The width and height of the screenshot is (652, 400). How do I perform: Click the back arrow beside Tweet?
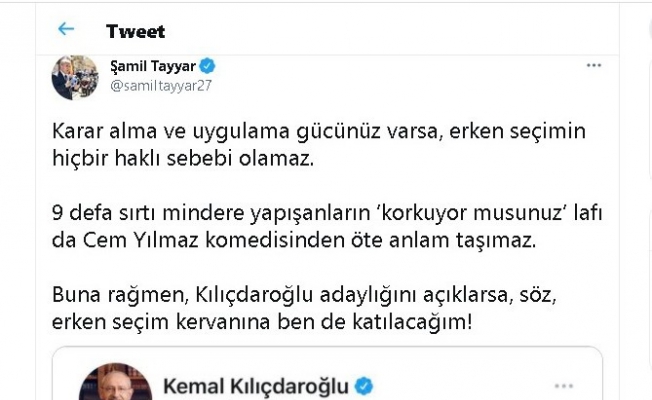pyautogui.click(x=68, y=30)
